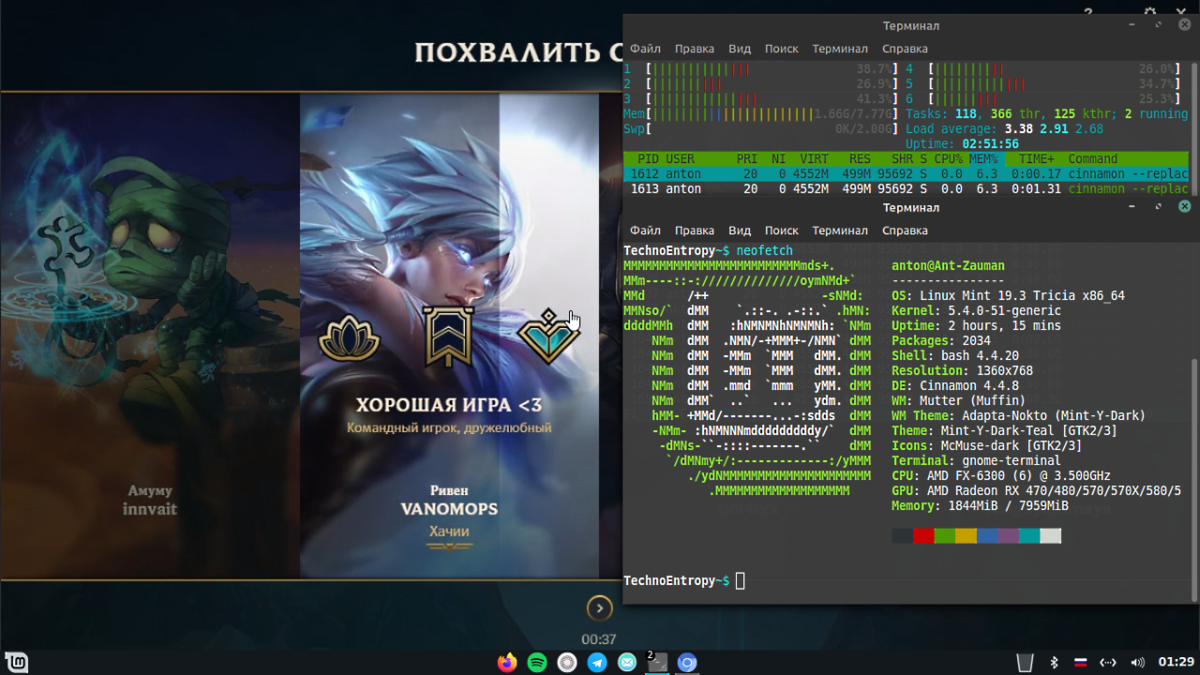This screenshot has width=1200, height=675.
Task: Click the anton@Ant-Zauman line in neofetch
Action: tap(948, 266)
